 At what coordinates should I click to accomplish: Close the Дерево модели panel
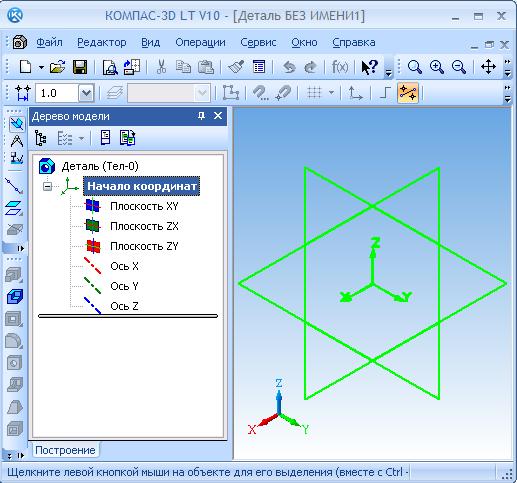[218, 116]
